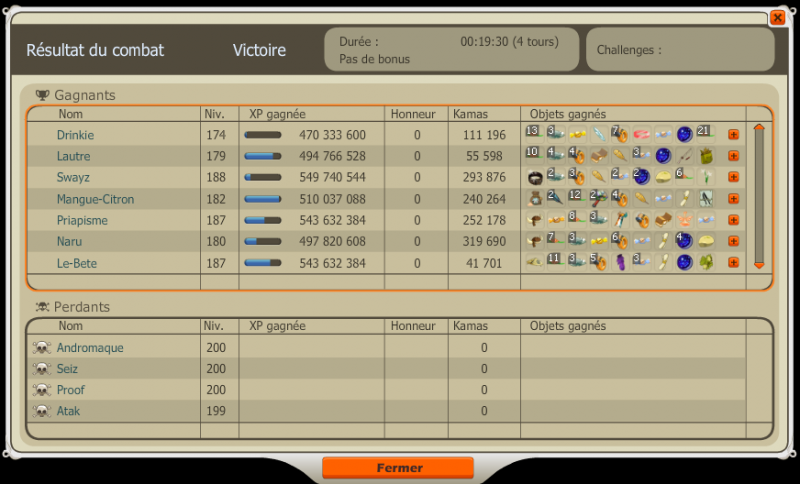Click the stack of 21 item in Drinkie's loot

pos(706,135)
